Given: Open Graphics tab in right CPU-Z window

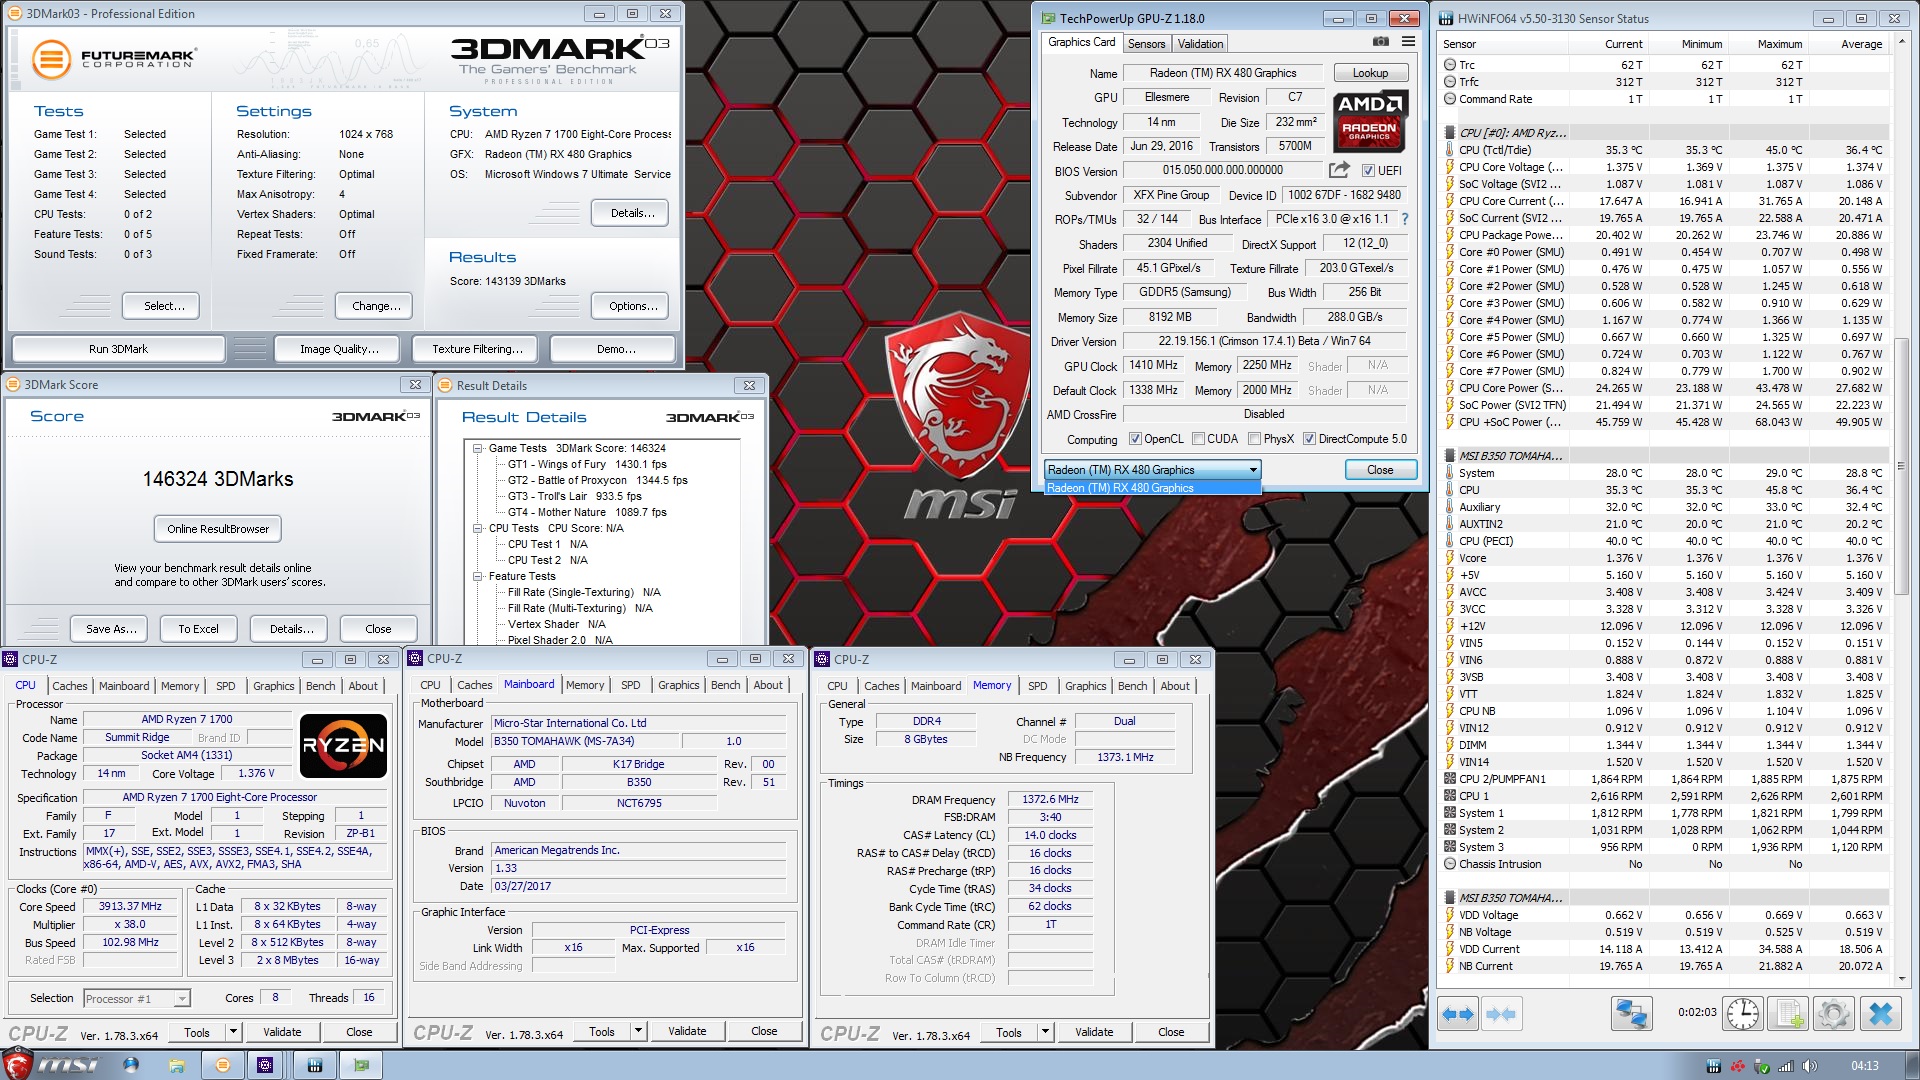Looking at the screenshot, I should [x=1085, y=686].
